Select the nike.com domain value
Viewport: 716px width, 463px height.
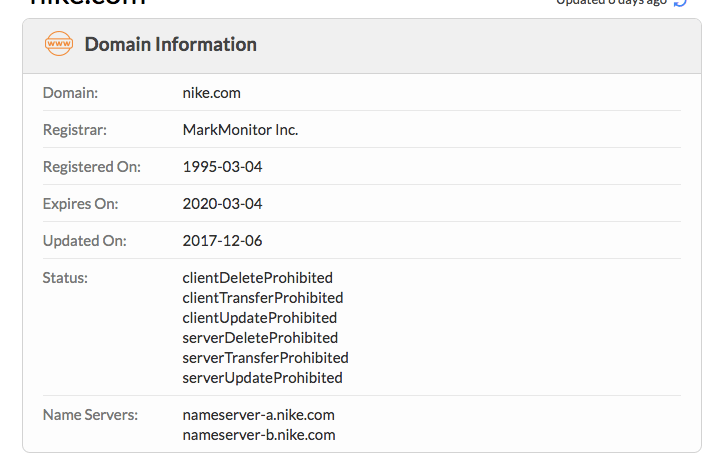(x=211, y=93)
